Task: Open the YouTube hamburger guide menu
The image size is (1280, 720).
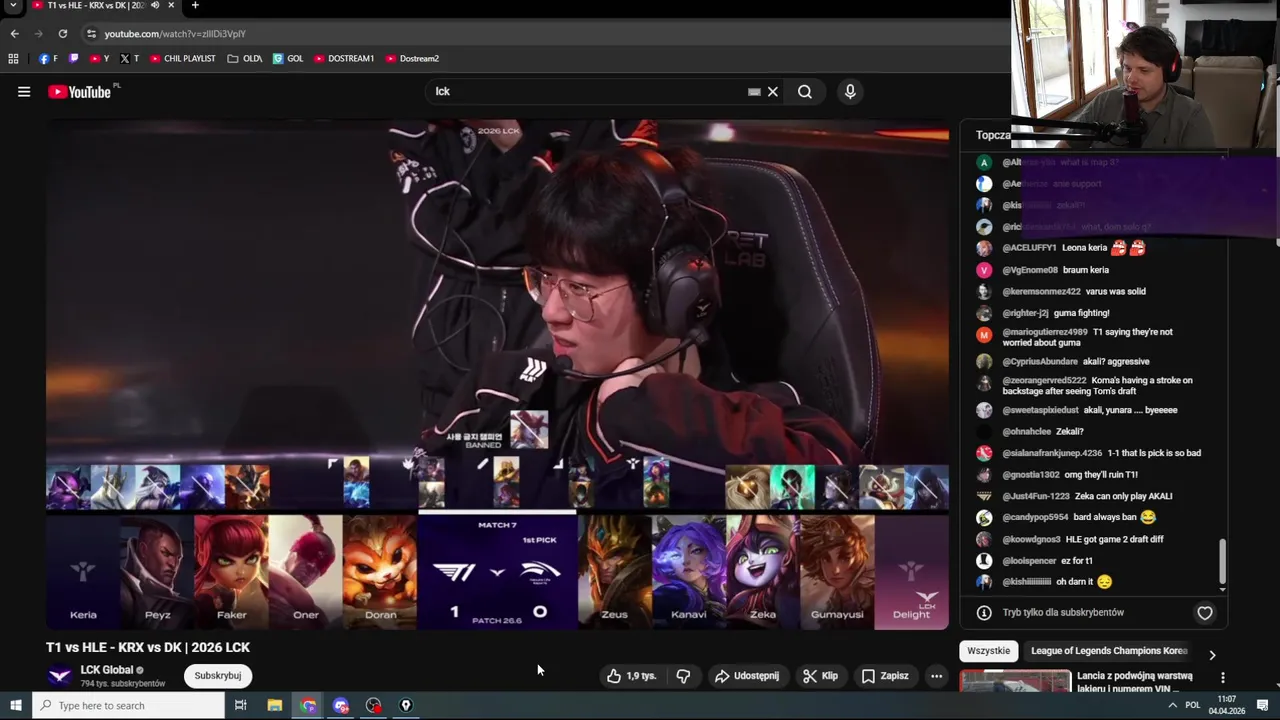Action: tap(24, 92)
